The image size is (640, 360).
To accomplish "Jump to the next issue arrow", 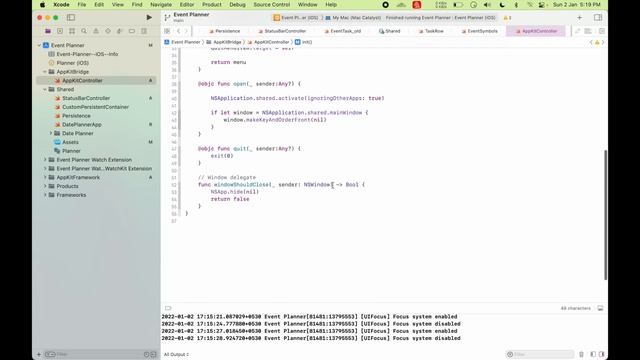I will (x=603, y=42).
